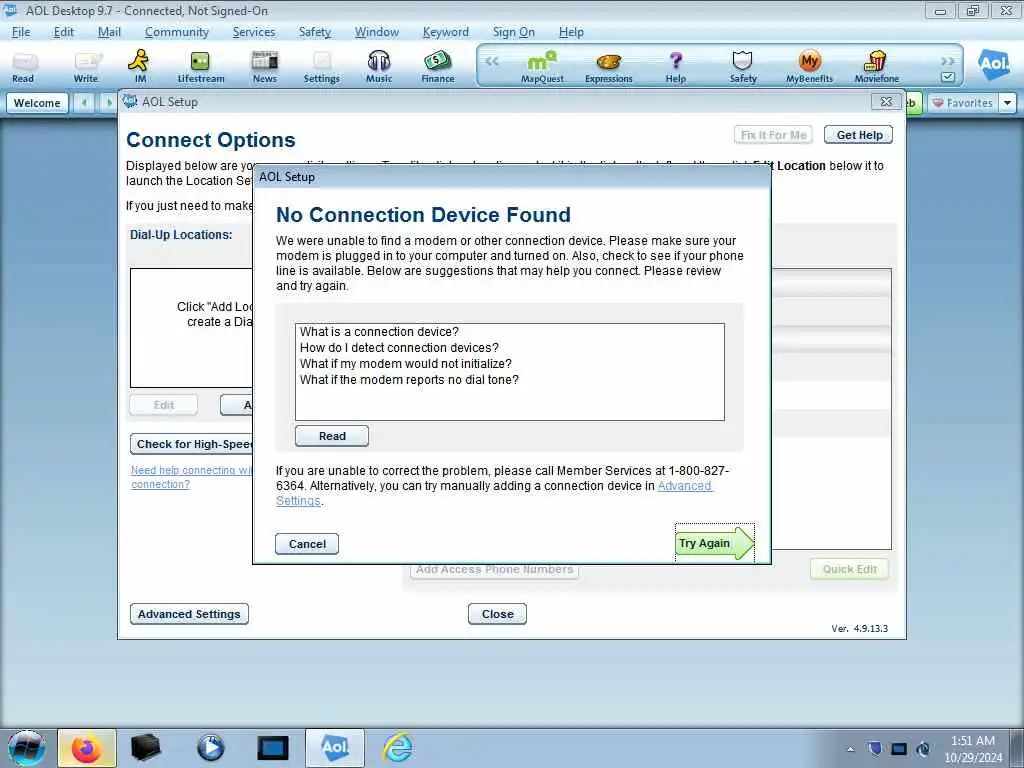Image resolution: width=1024 pixels, height=768 pixels.
Task: Open the Mail menu
Action: (x=109, y=32)
